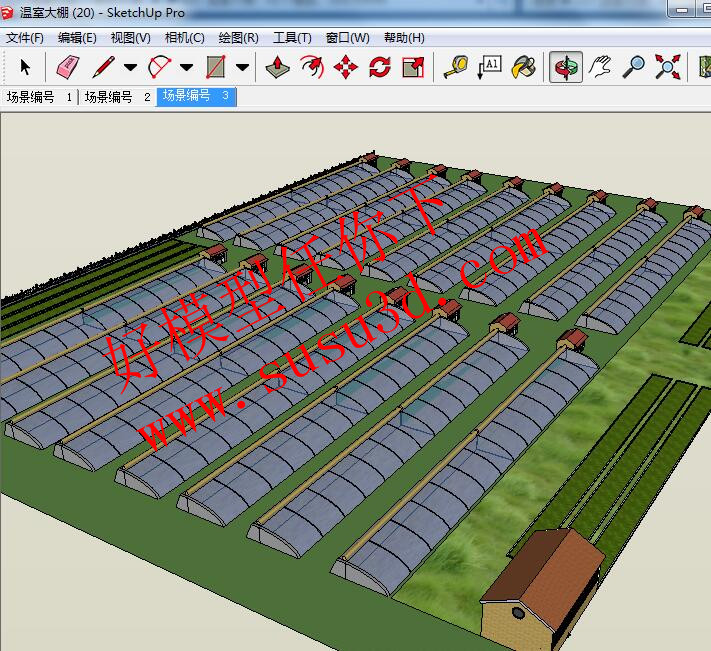Click the brown-roofed house in the model
The height and width of the screenshot is (651, 711).
coord(543,589)
